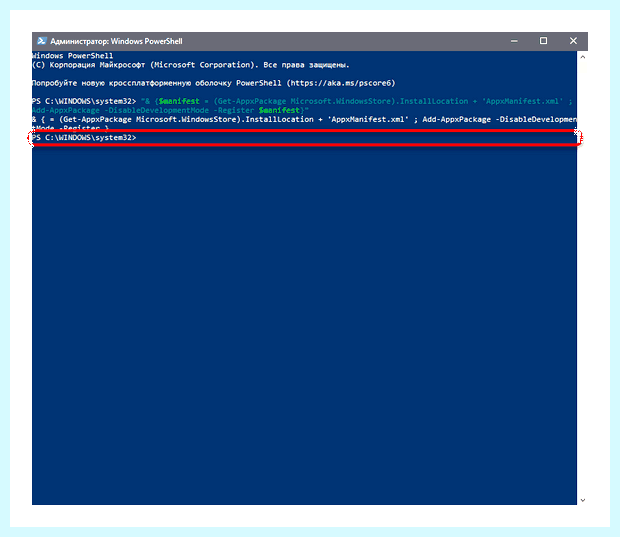620x537 pixels.
Task: Click the white "& { = (Get-AppxPackage" output line
Action: coord(304,119)
